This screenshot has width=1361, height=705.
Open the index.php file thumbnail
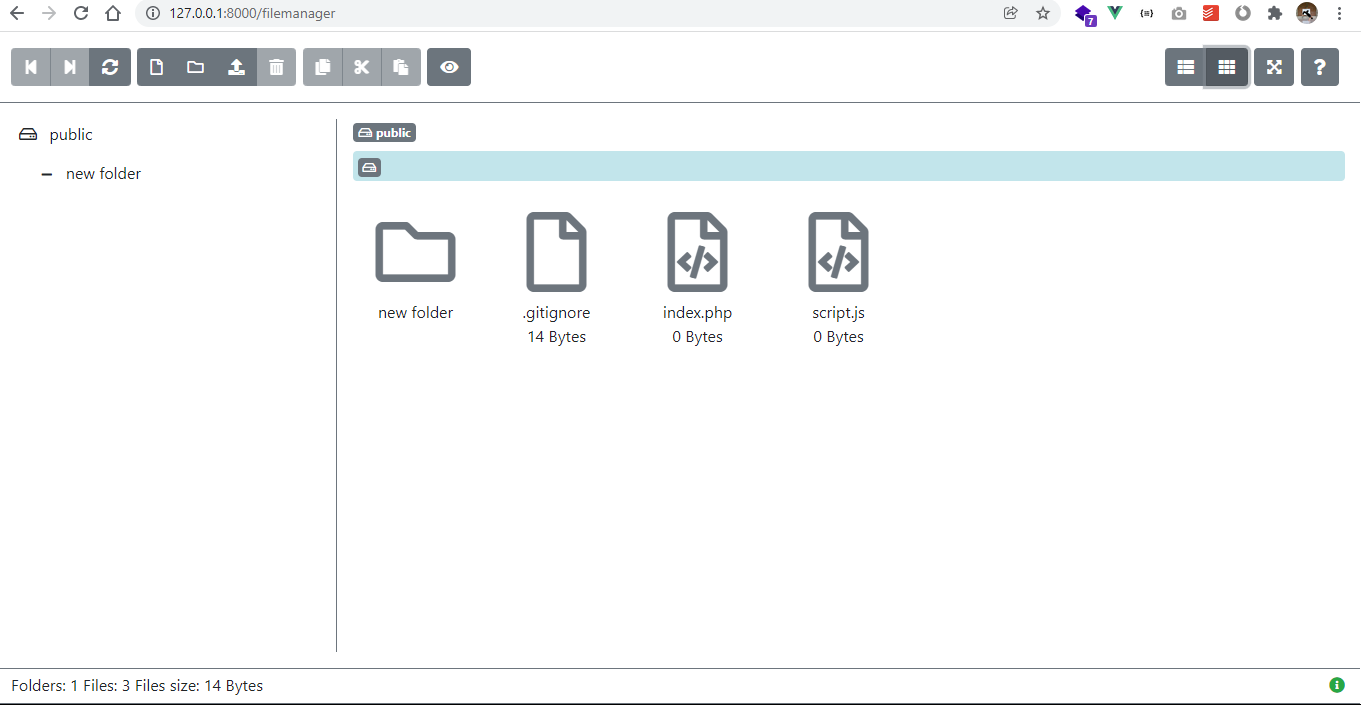(x=697, y=252)
